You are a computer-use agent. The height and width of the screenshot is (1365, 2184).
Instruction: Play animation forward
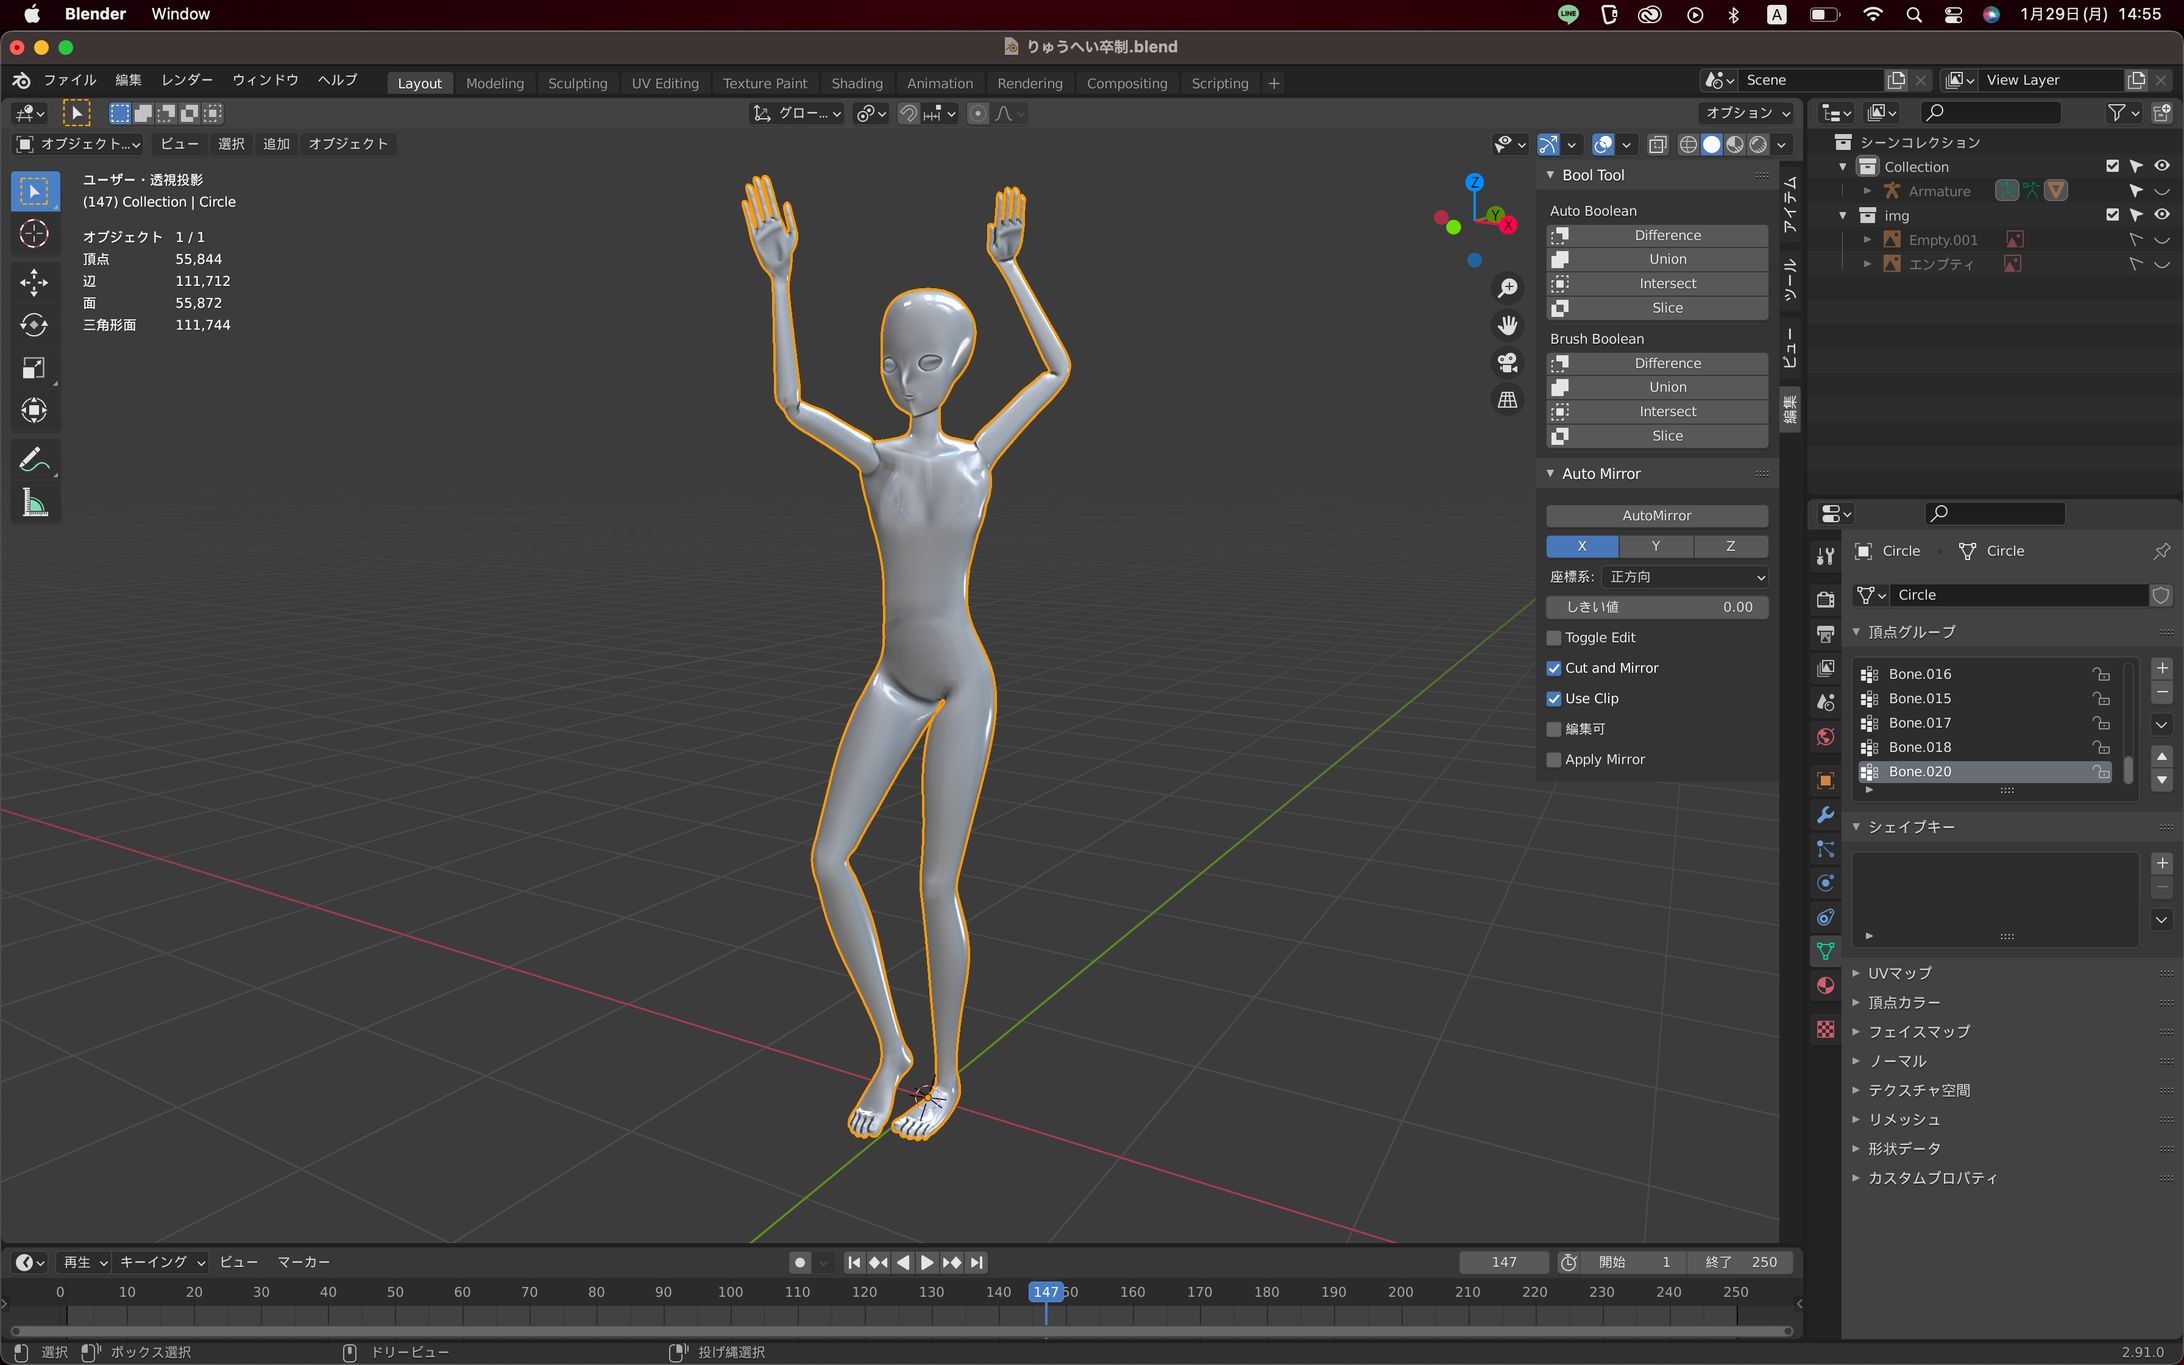click(927, 1262)
